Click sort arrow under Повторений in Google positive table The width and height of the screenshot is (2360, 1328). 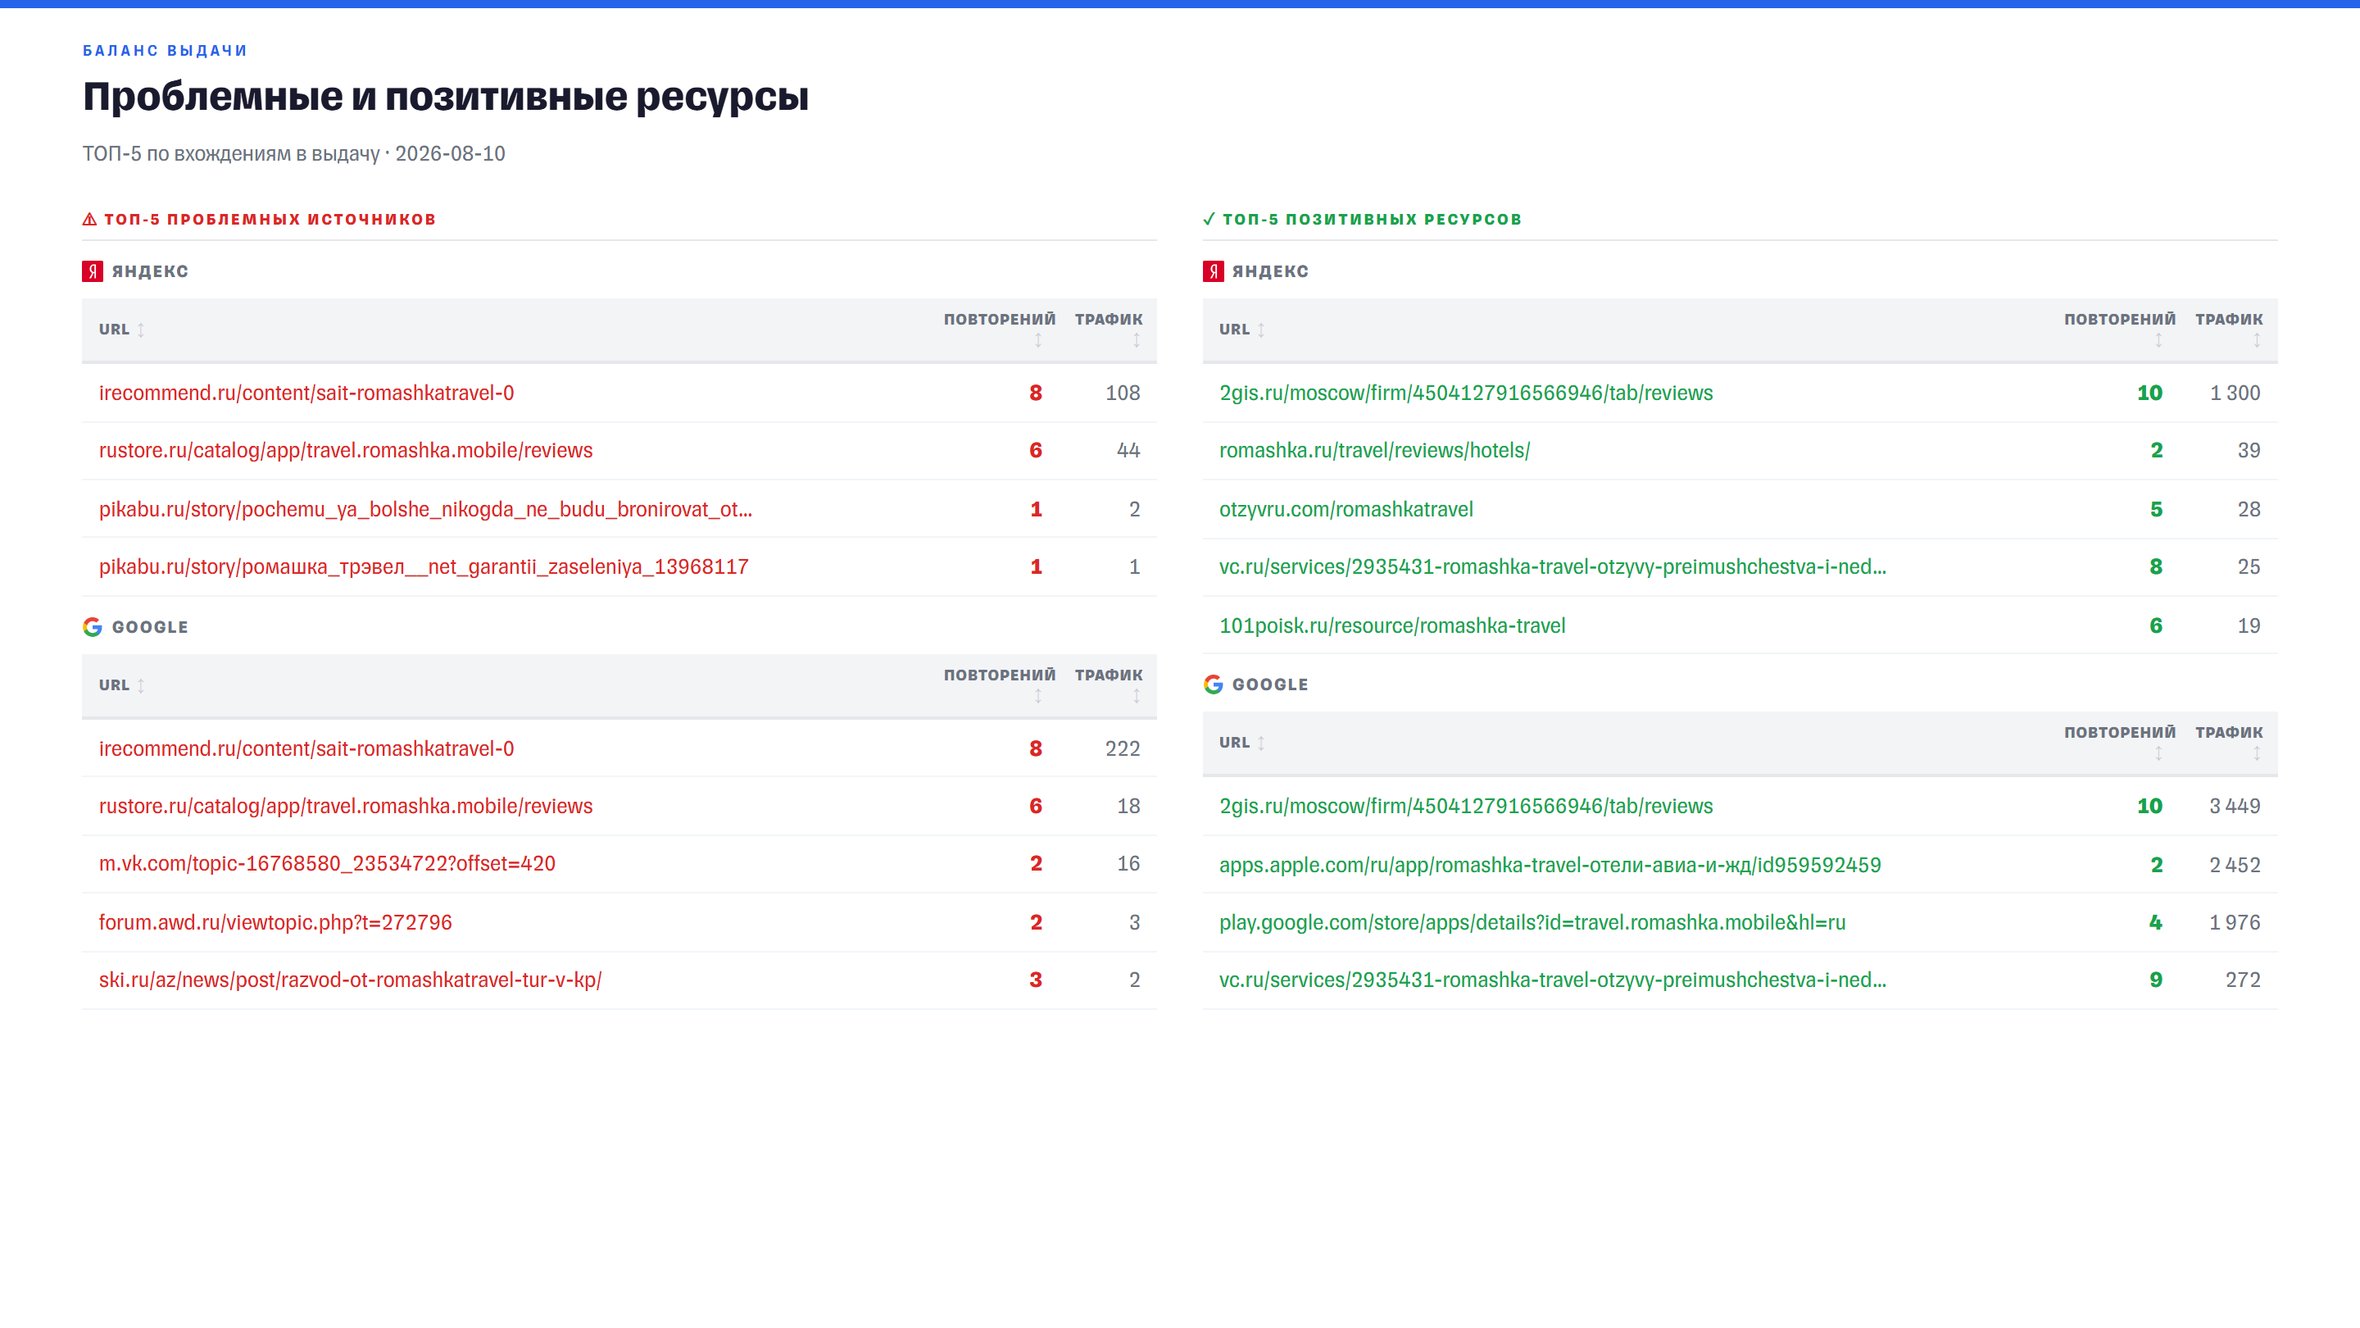click(x=2158, y=754)
